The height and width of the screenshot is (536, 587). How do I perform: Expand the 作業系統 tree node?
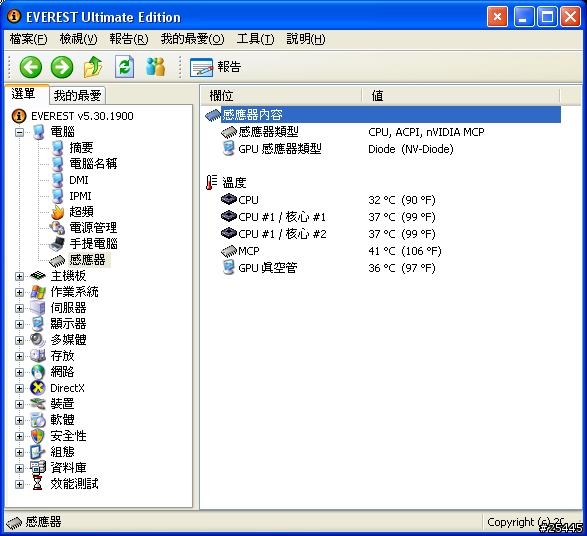[19, 292]
